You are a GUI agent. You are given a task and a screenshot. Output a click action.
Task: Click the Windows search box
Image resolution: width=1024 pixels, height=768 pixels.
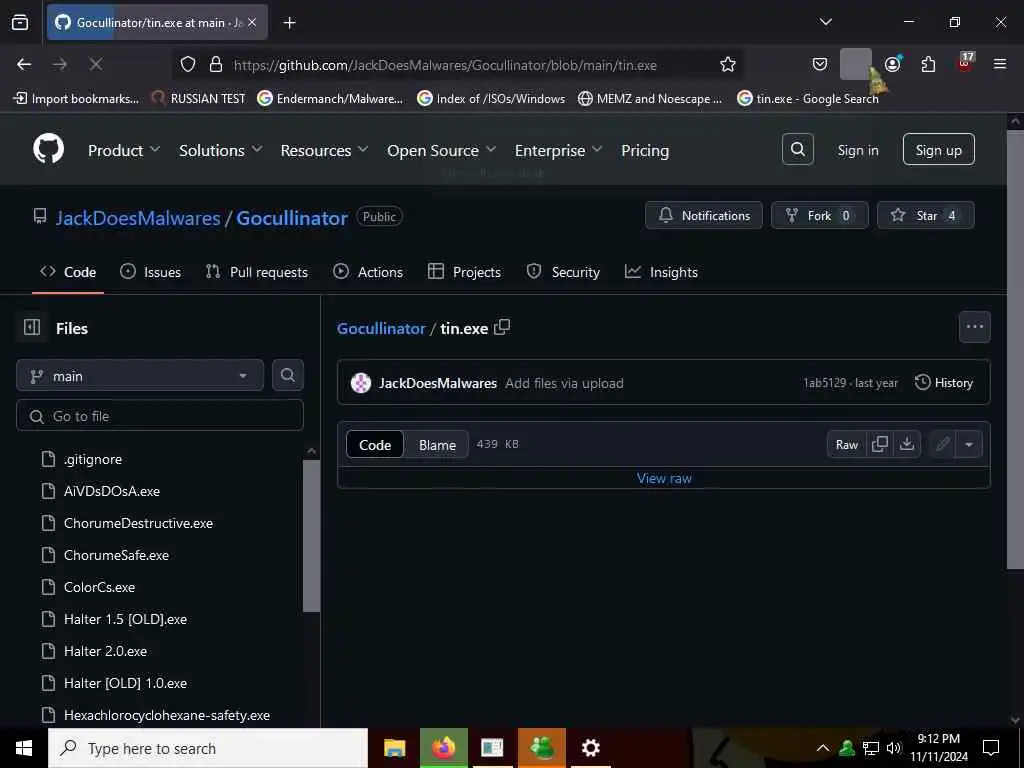208,748
